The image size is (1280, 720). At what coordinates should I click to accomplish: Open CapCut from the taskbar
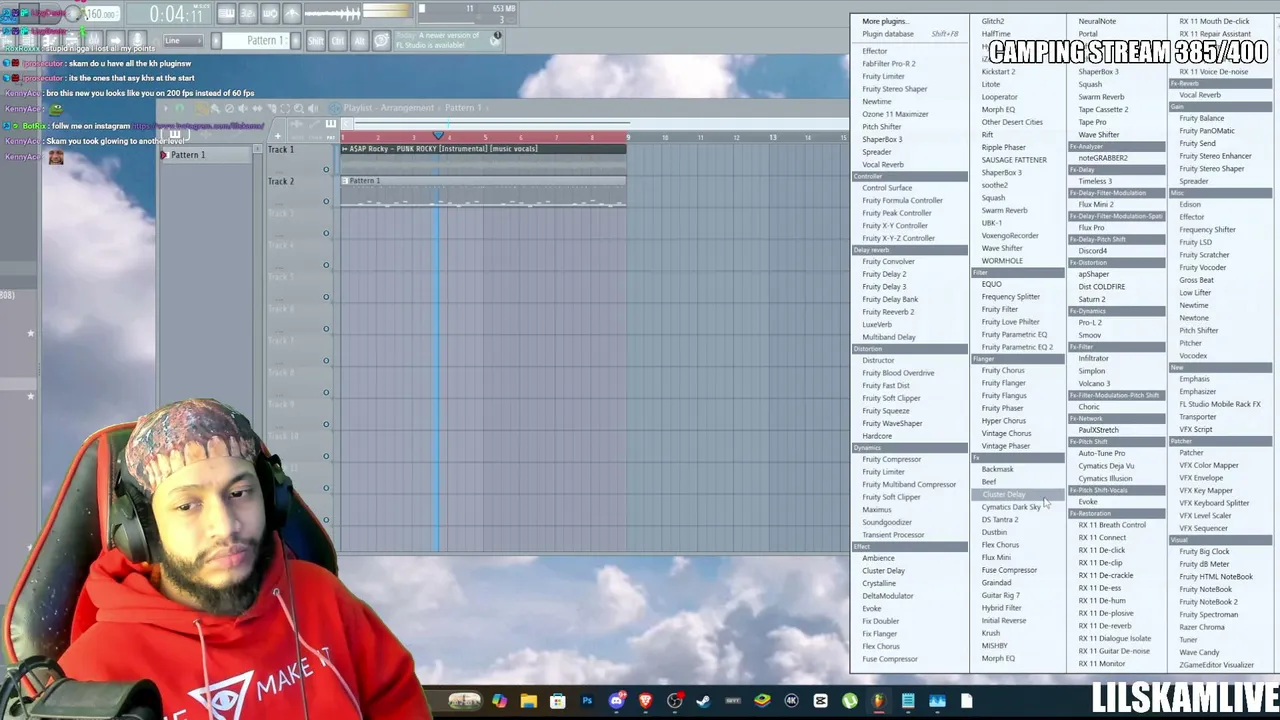[x=821, y=701]
